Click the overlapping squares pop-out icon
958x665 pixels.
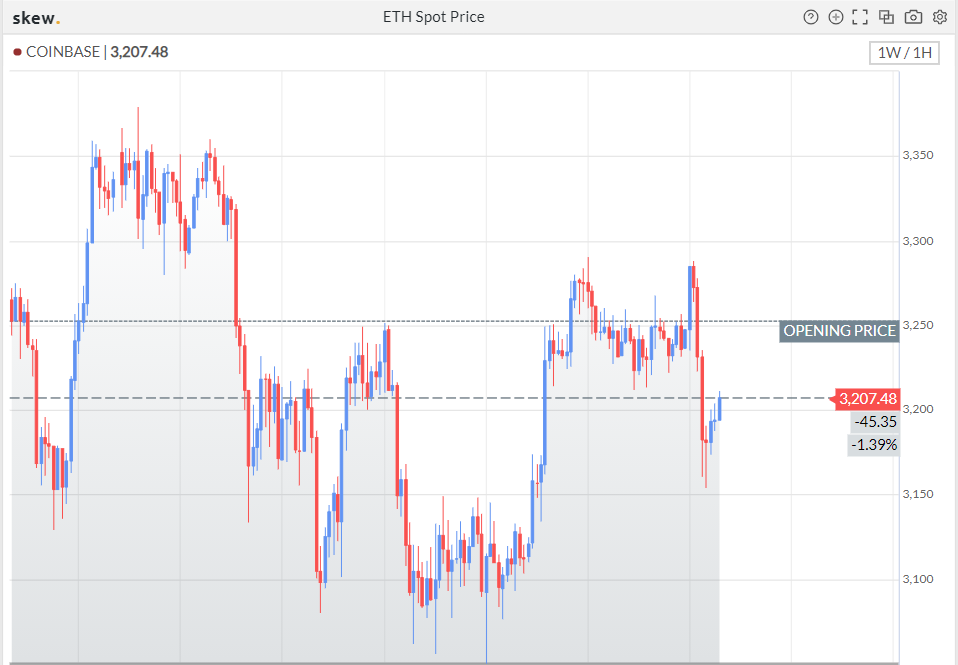(886, 17)
